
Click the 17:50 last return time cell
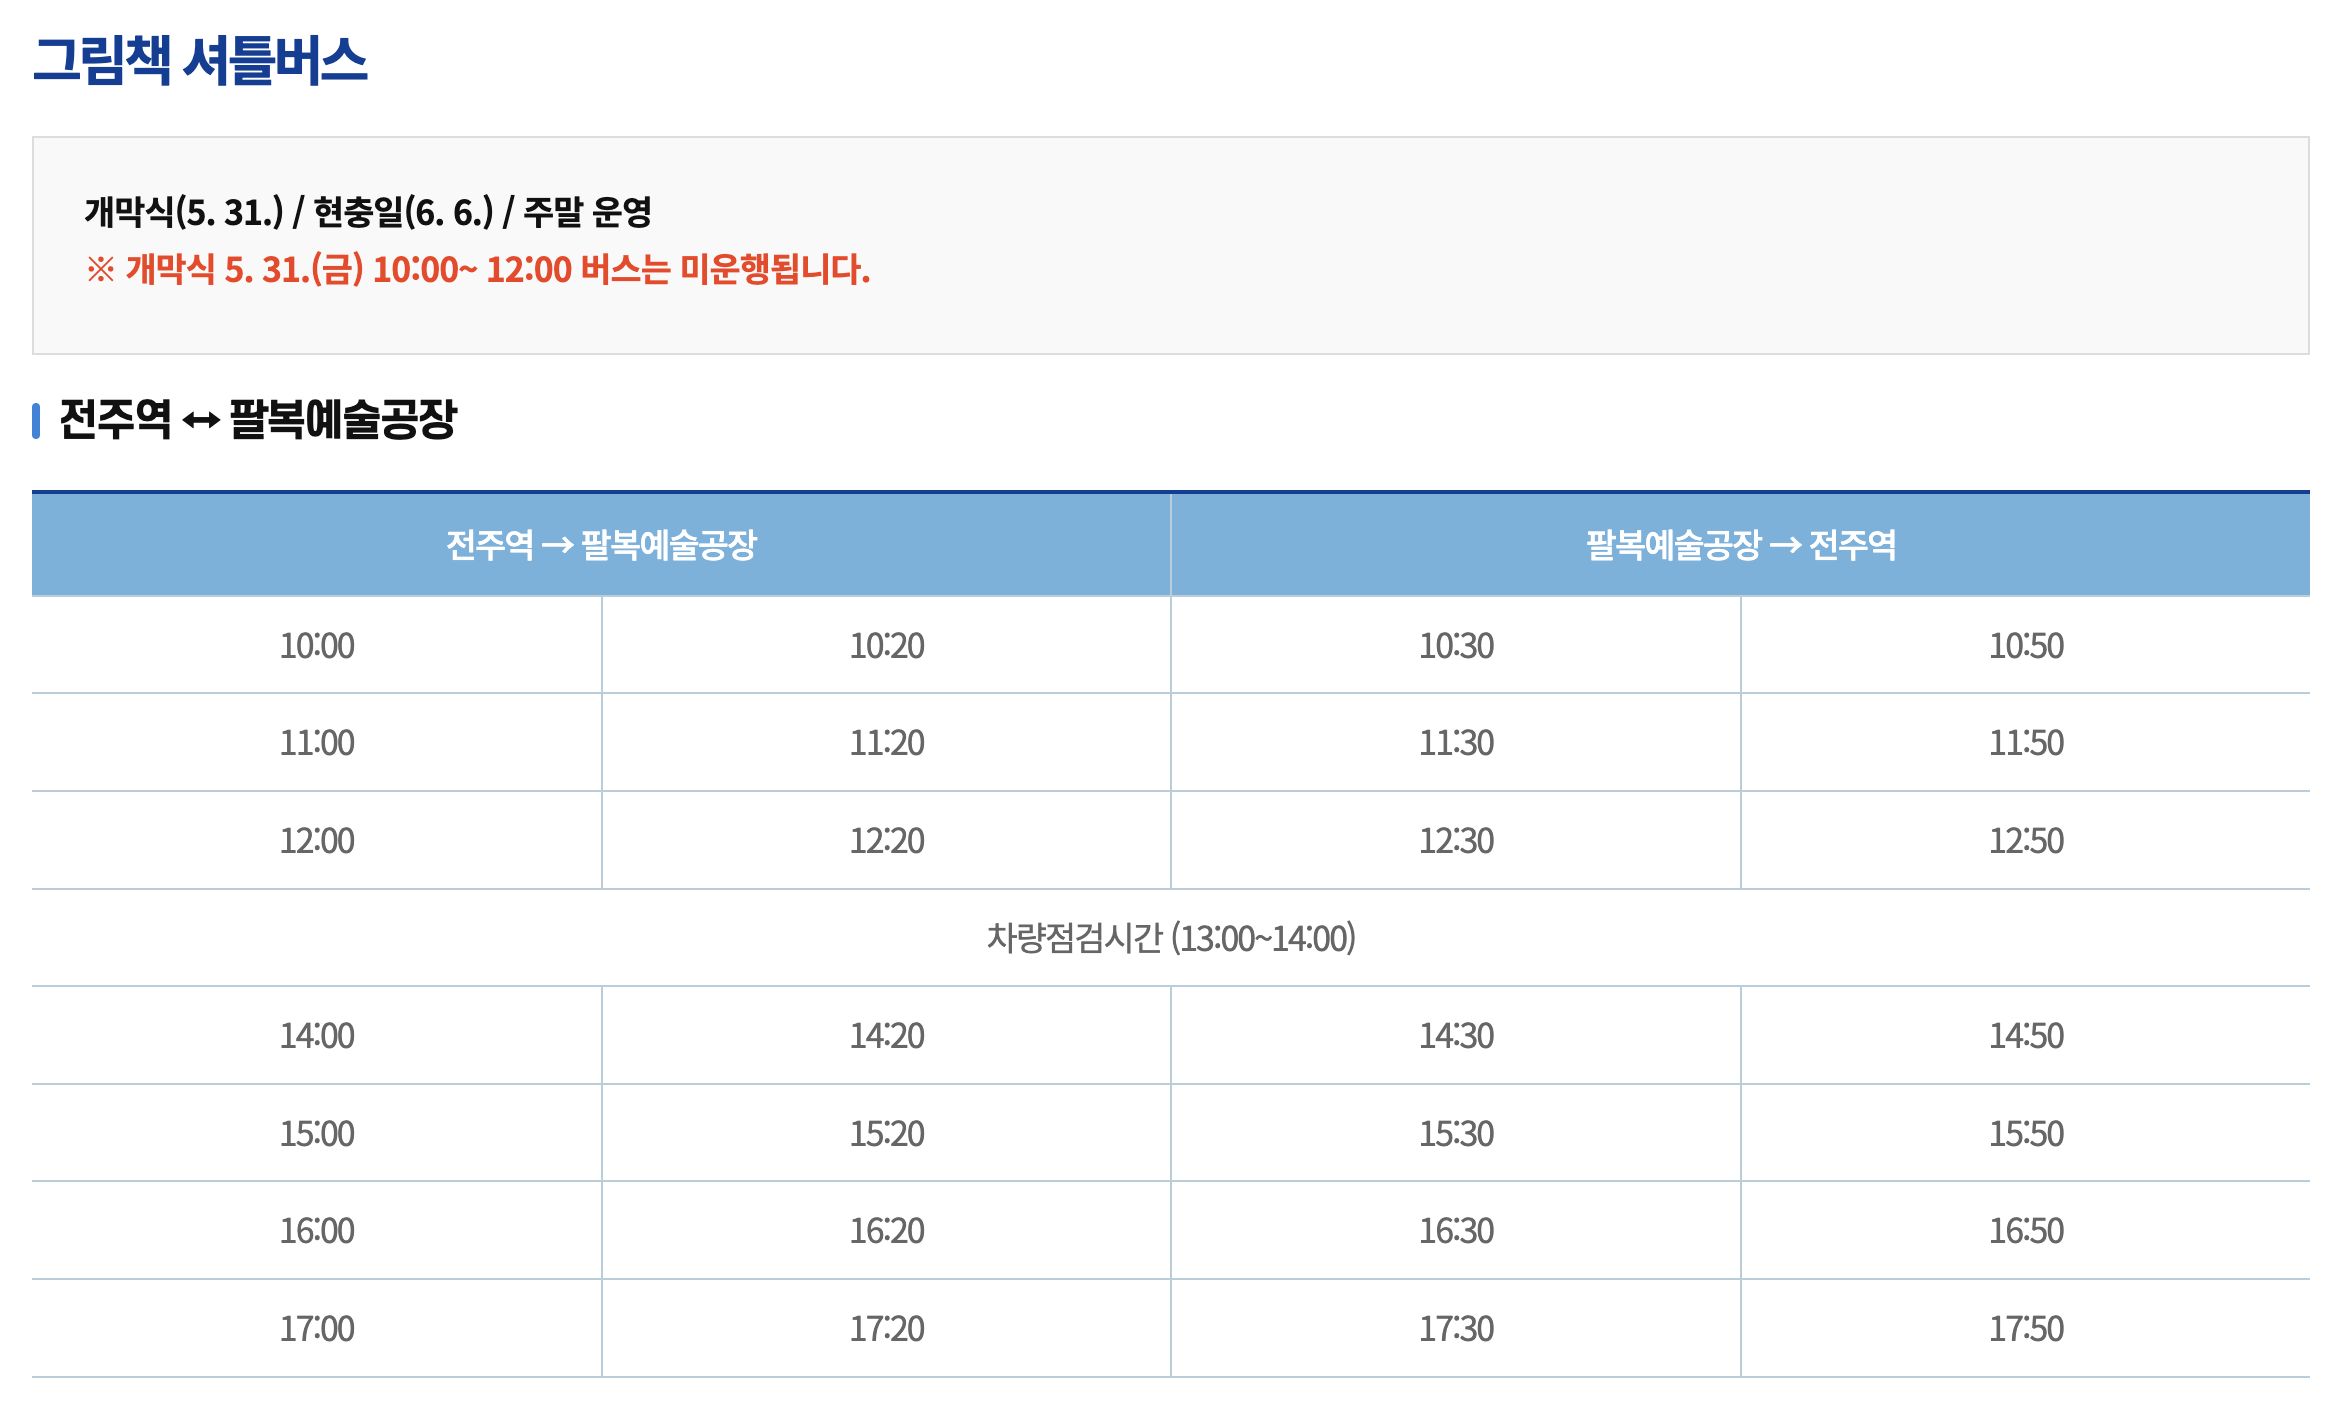[x=2026, y=1329]
